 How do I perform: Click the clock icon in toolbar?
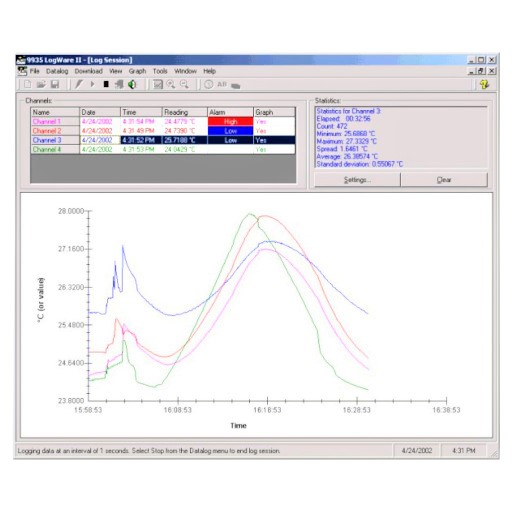209,84
